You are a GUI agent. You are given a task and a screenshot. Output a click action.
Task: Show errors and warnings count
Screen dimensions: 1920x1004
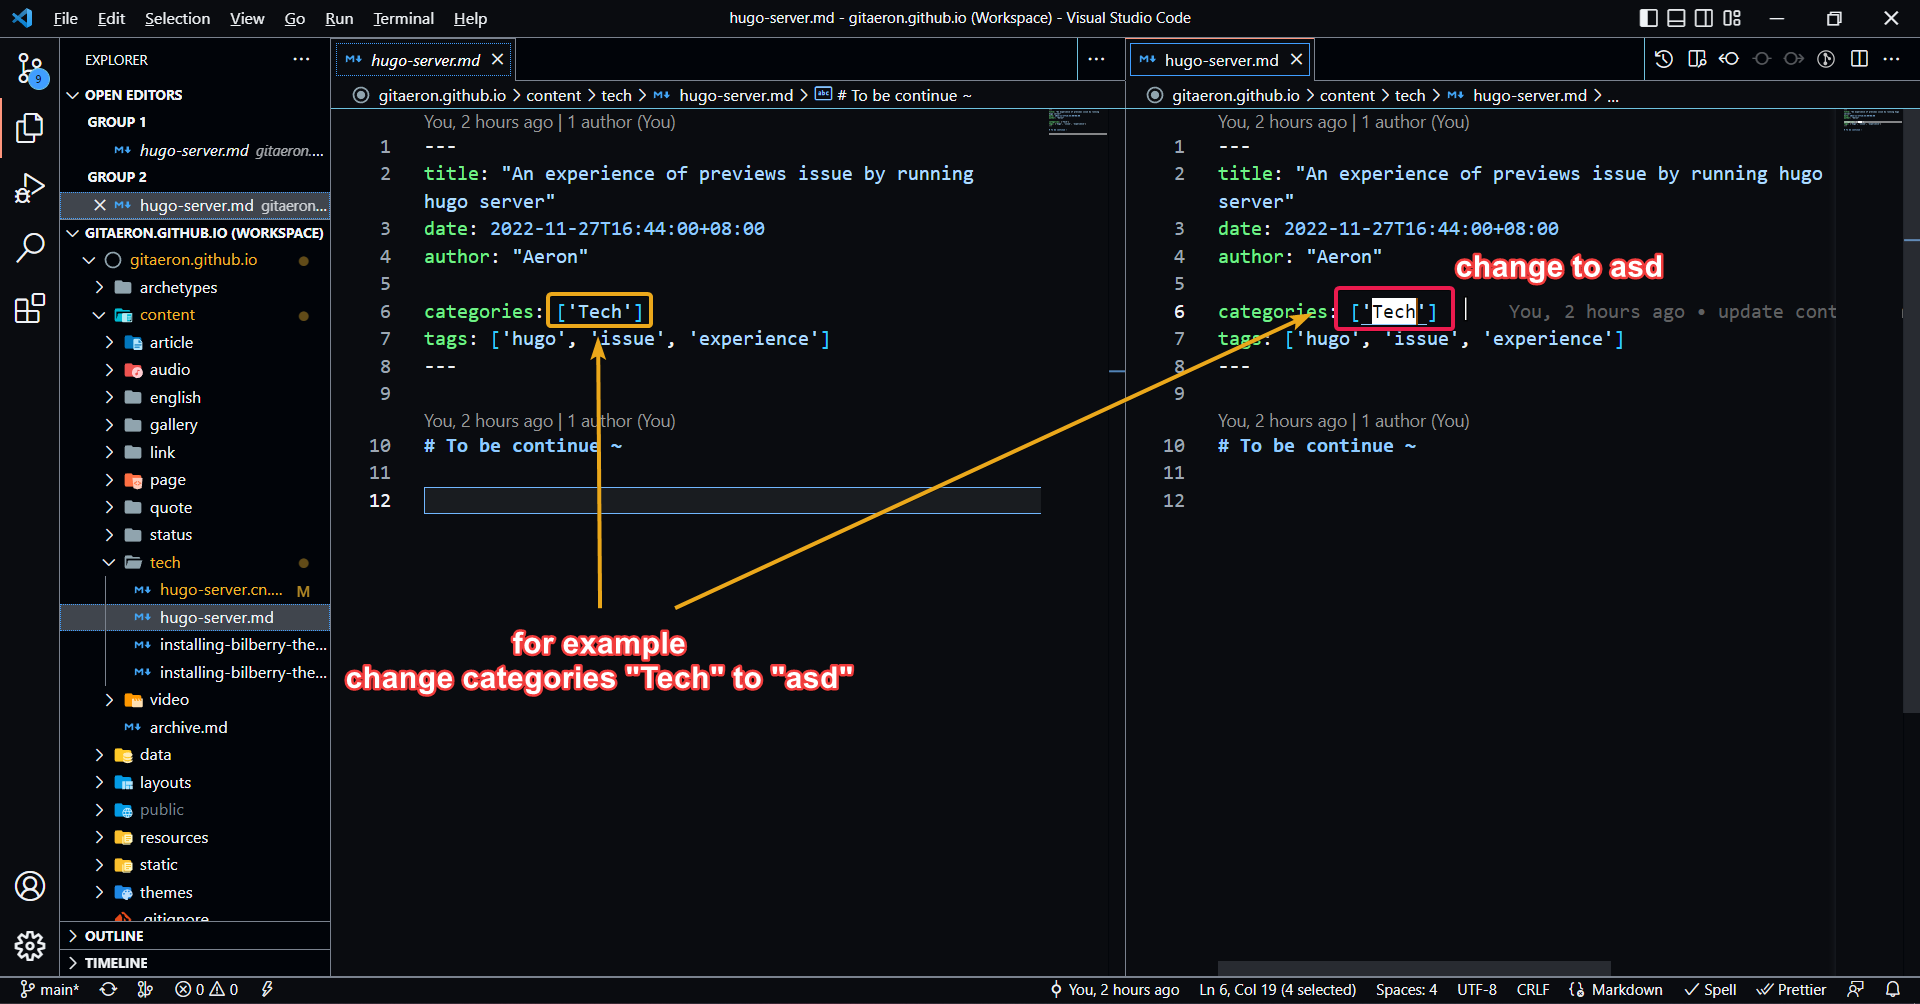pyautogui.click(x=207, y=989)
